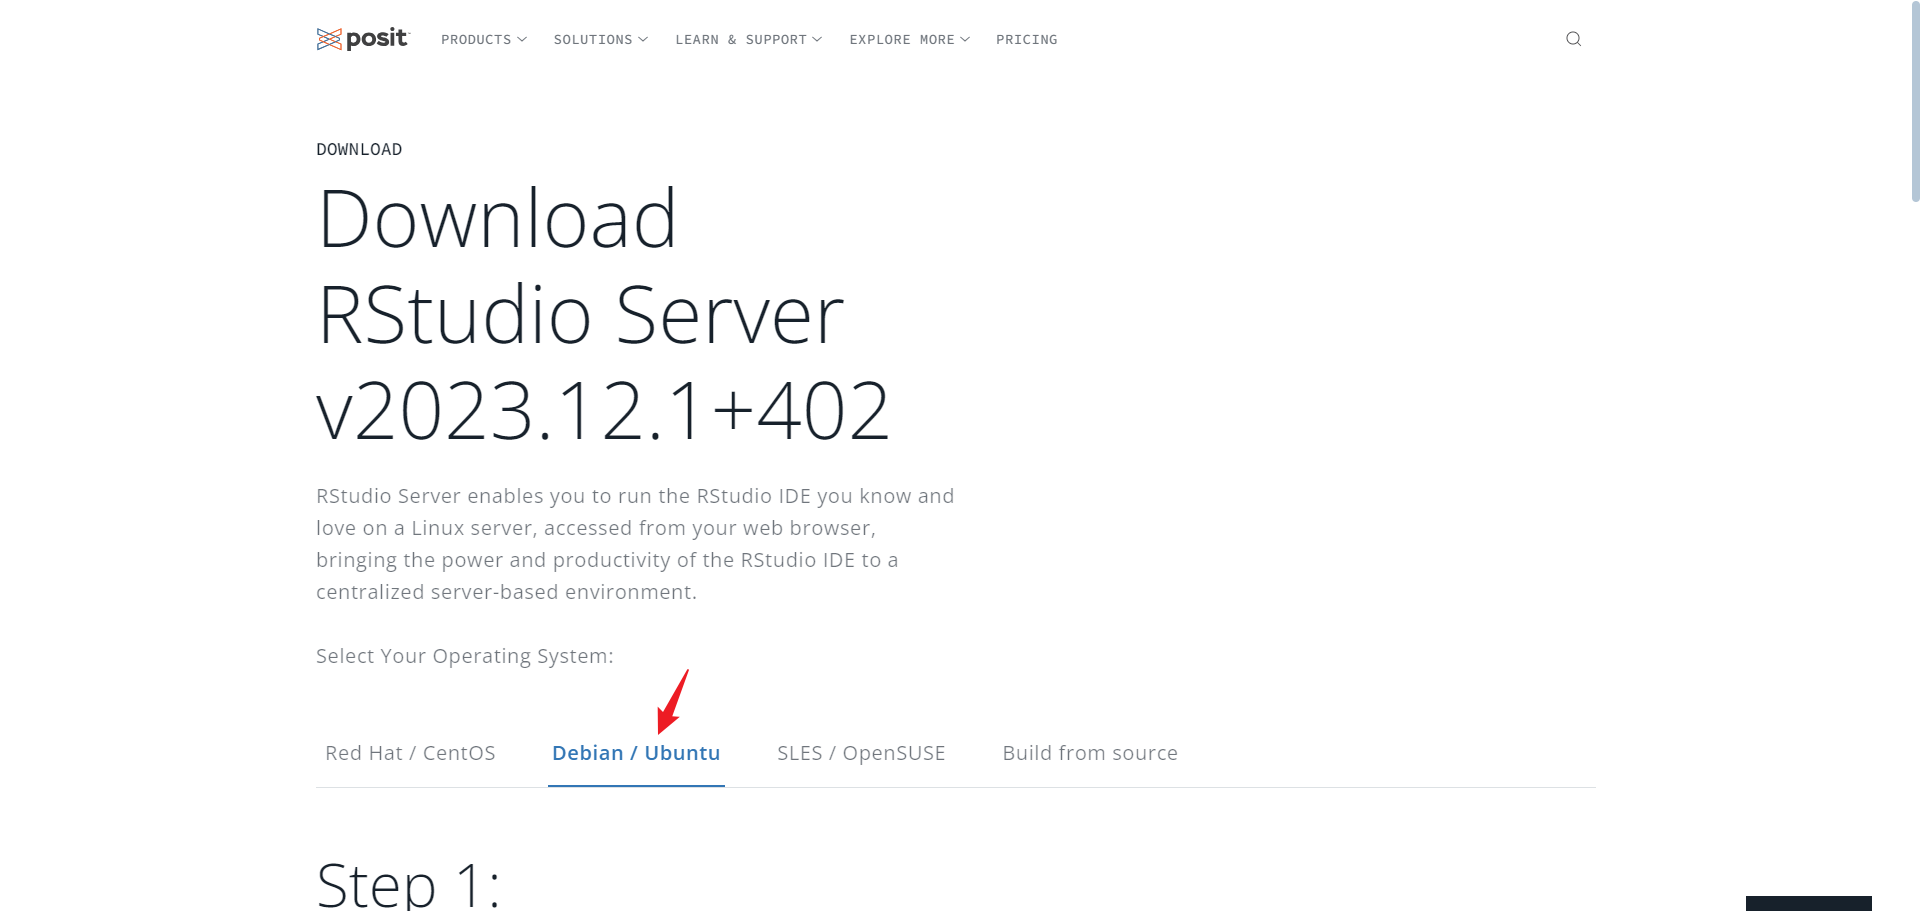The image size is (1920, 911).
Task: Switch to the Debian / Ubuntu tab
Action: [636, 753]
